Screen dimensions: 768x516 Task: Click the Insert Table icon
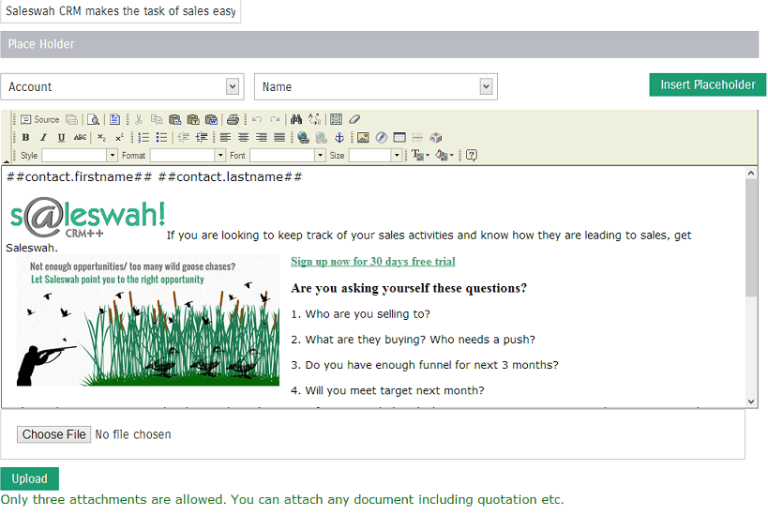[x=400, y=138]
